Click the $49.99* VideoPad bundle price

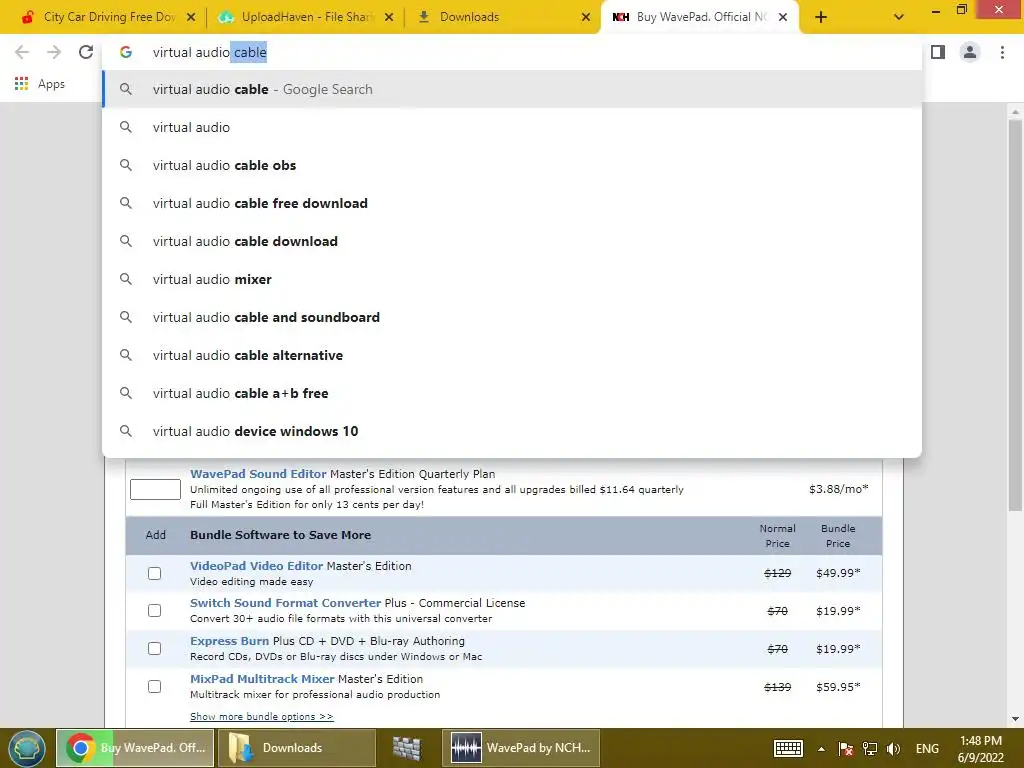coord(838,573)
